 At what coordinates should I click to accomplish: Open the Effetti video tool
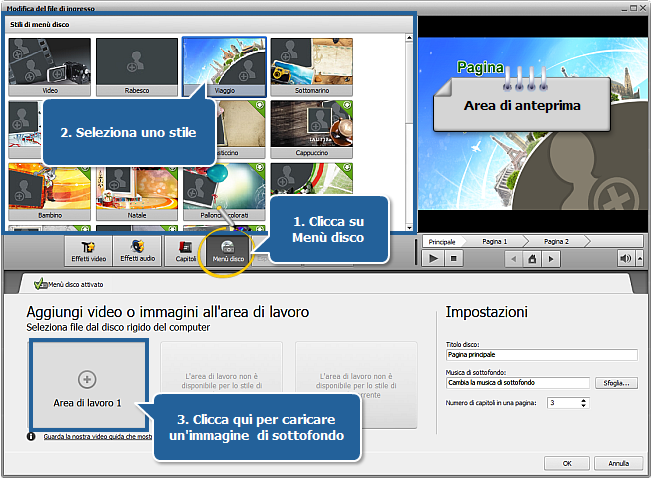click(88, 251)
